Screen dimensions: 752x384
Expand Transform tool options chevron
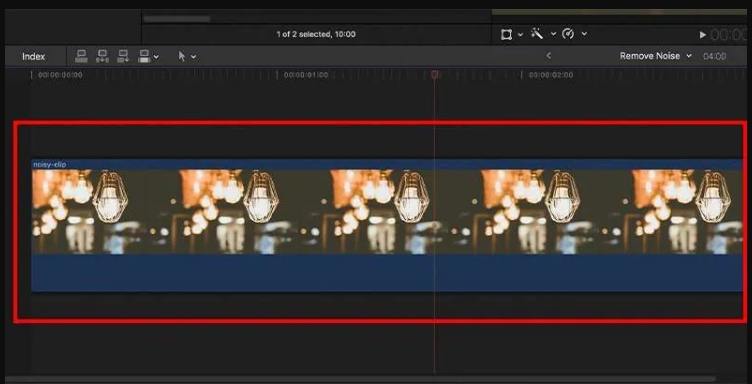pyautogui.click(x=520, y=34)
